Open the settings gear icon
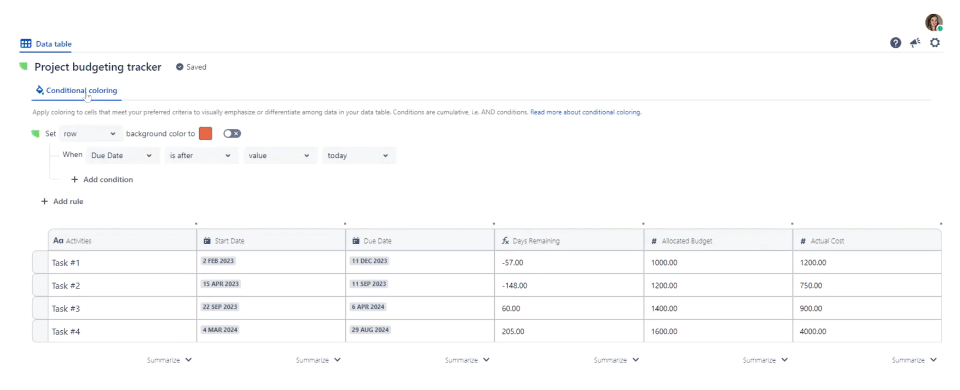Viewport: 960px width, 390px height. point(935,43)
